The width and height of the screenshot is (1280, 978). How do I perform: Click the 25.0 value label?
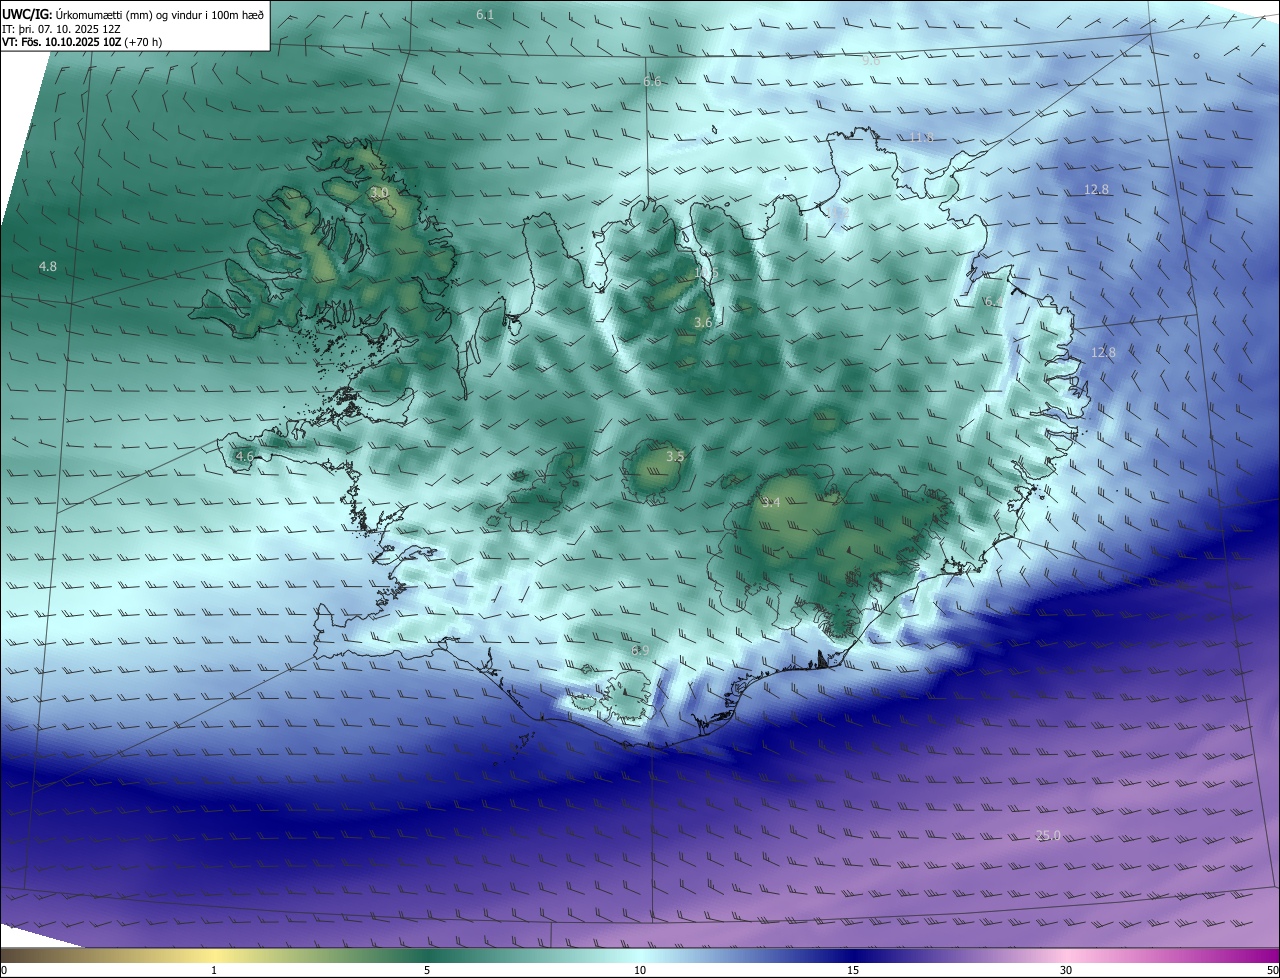1048,836
